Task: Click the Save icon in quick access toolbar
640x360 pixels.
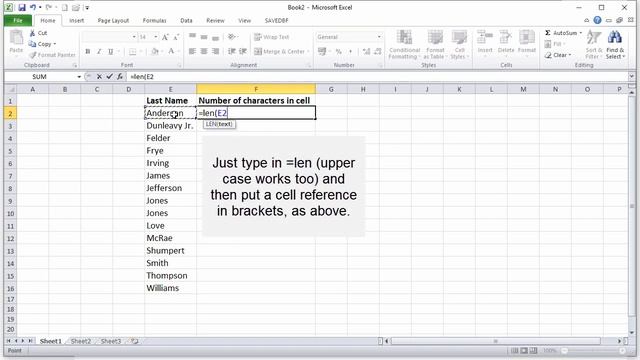Action: (x=22, y=7)
